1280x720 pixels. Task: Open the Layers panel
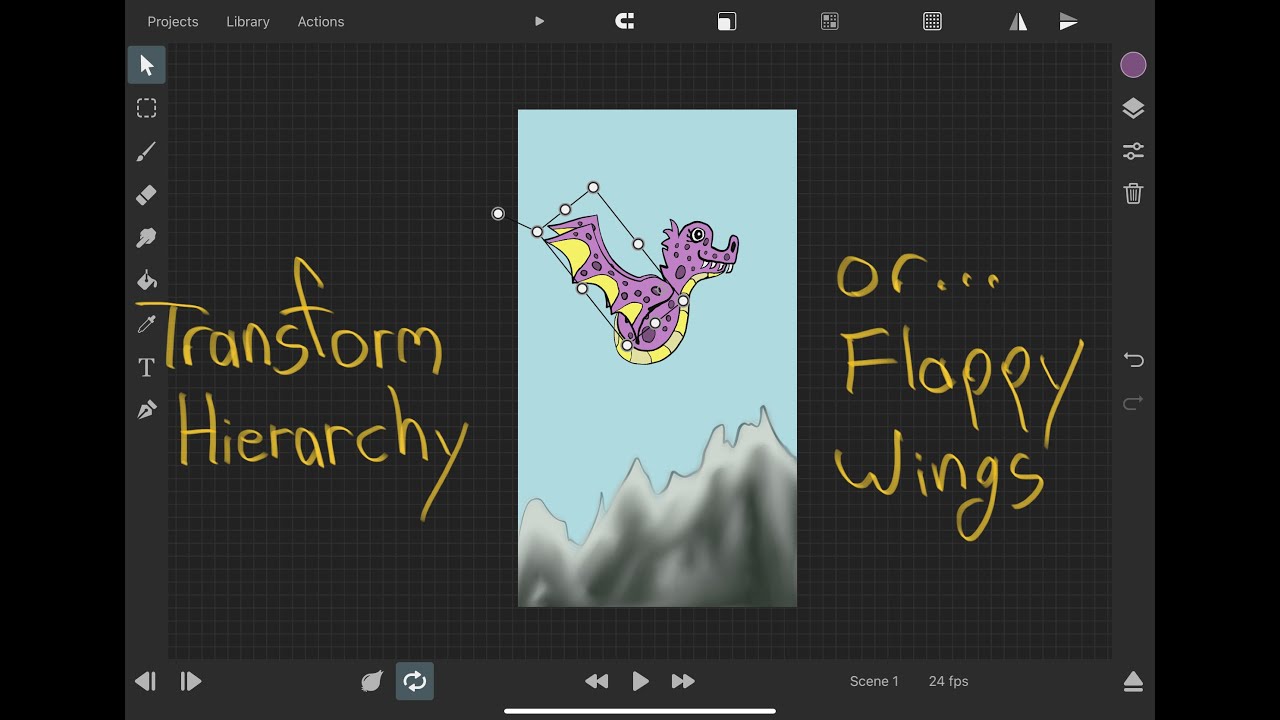tap(1133, 108)
